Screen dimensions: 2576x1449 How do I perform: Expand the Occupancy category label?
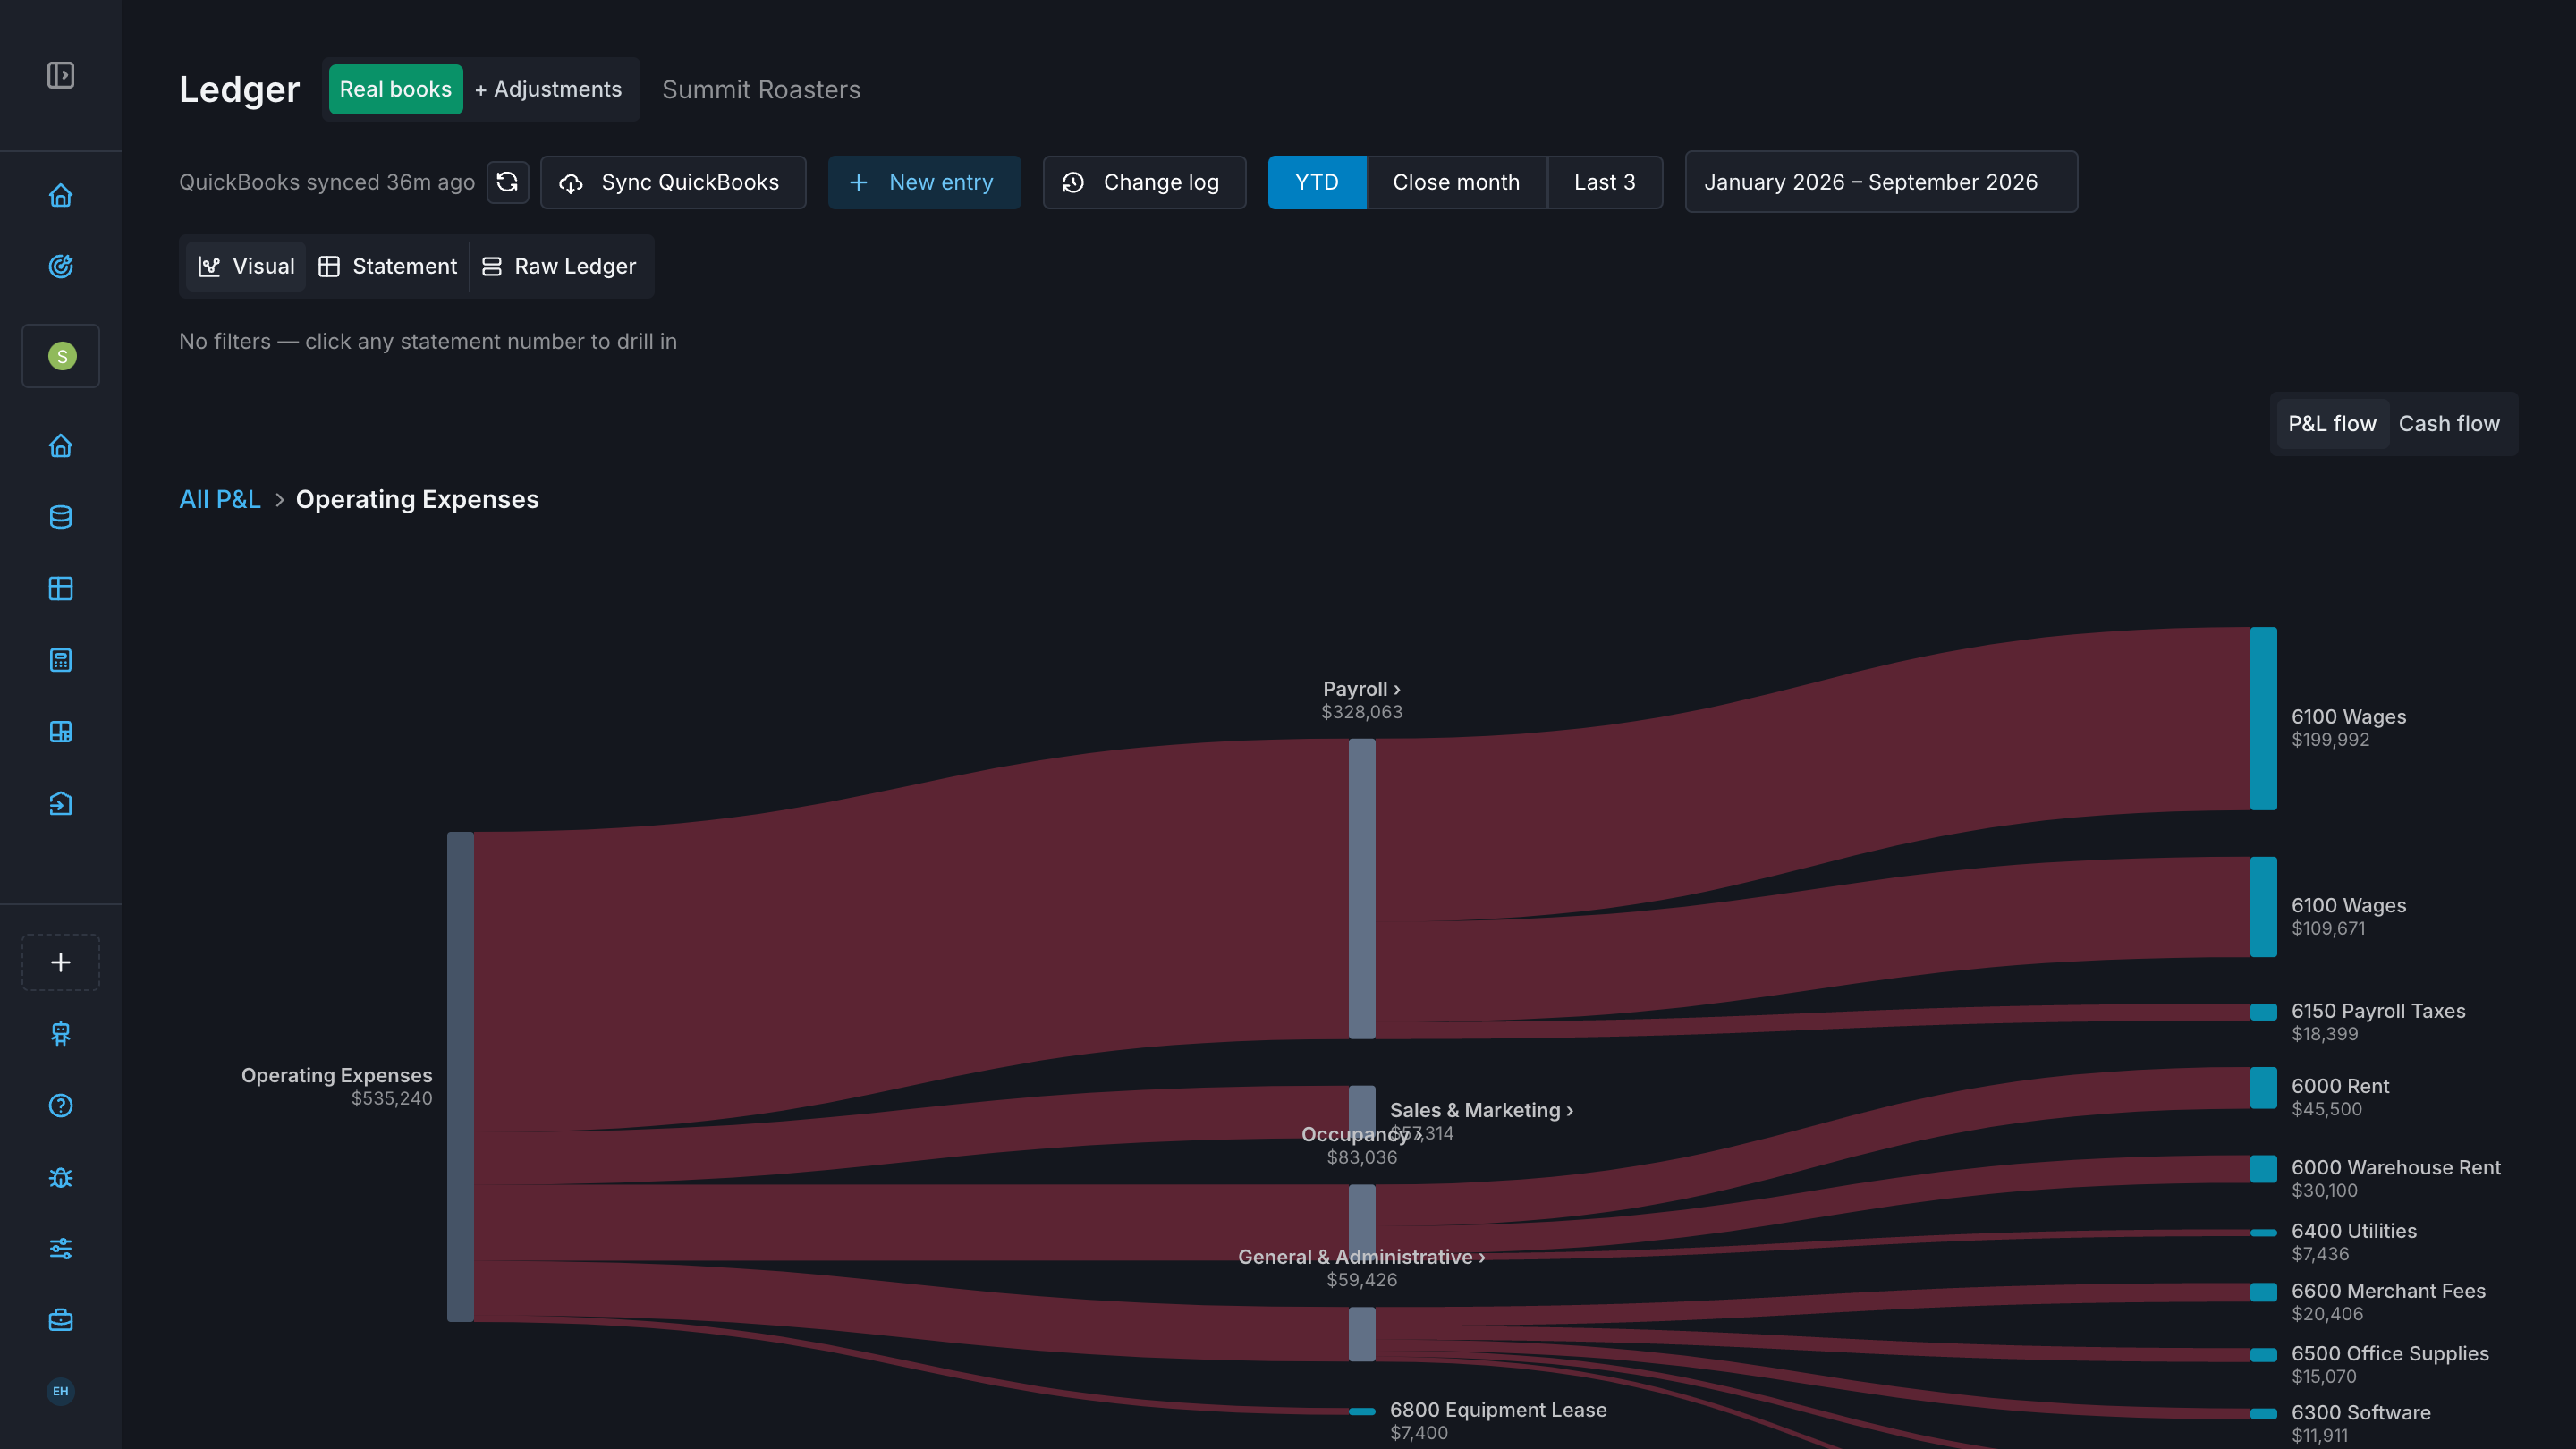coord(1361,1134)
